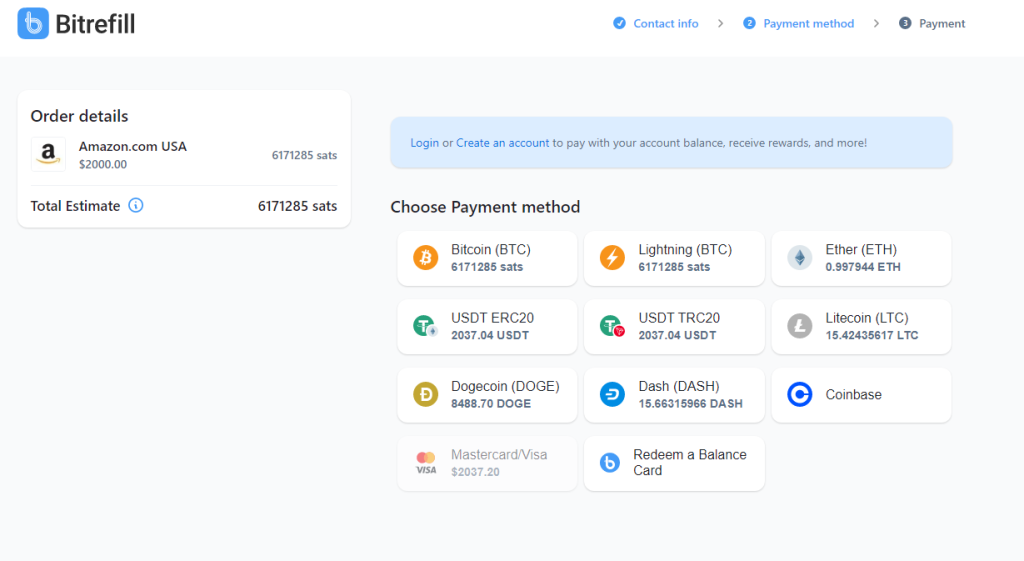Click the USDT TRC20 Tether icon
1024x561 pixels.
tap(613, 326)
